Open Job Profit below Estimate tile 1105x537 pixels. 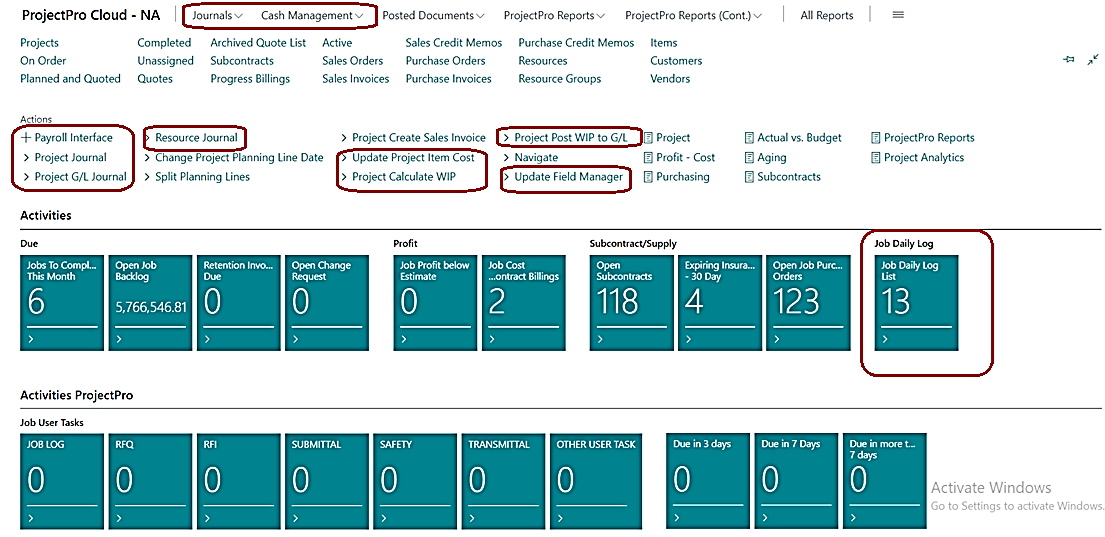[x=436, y=303]
